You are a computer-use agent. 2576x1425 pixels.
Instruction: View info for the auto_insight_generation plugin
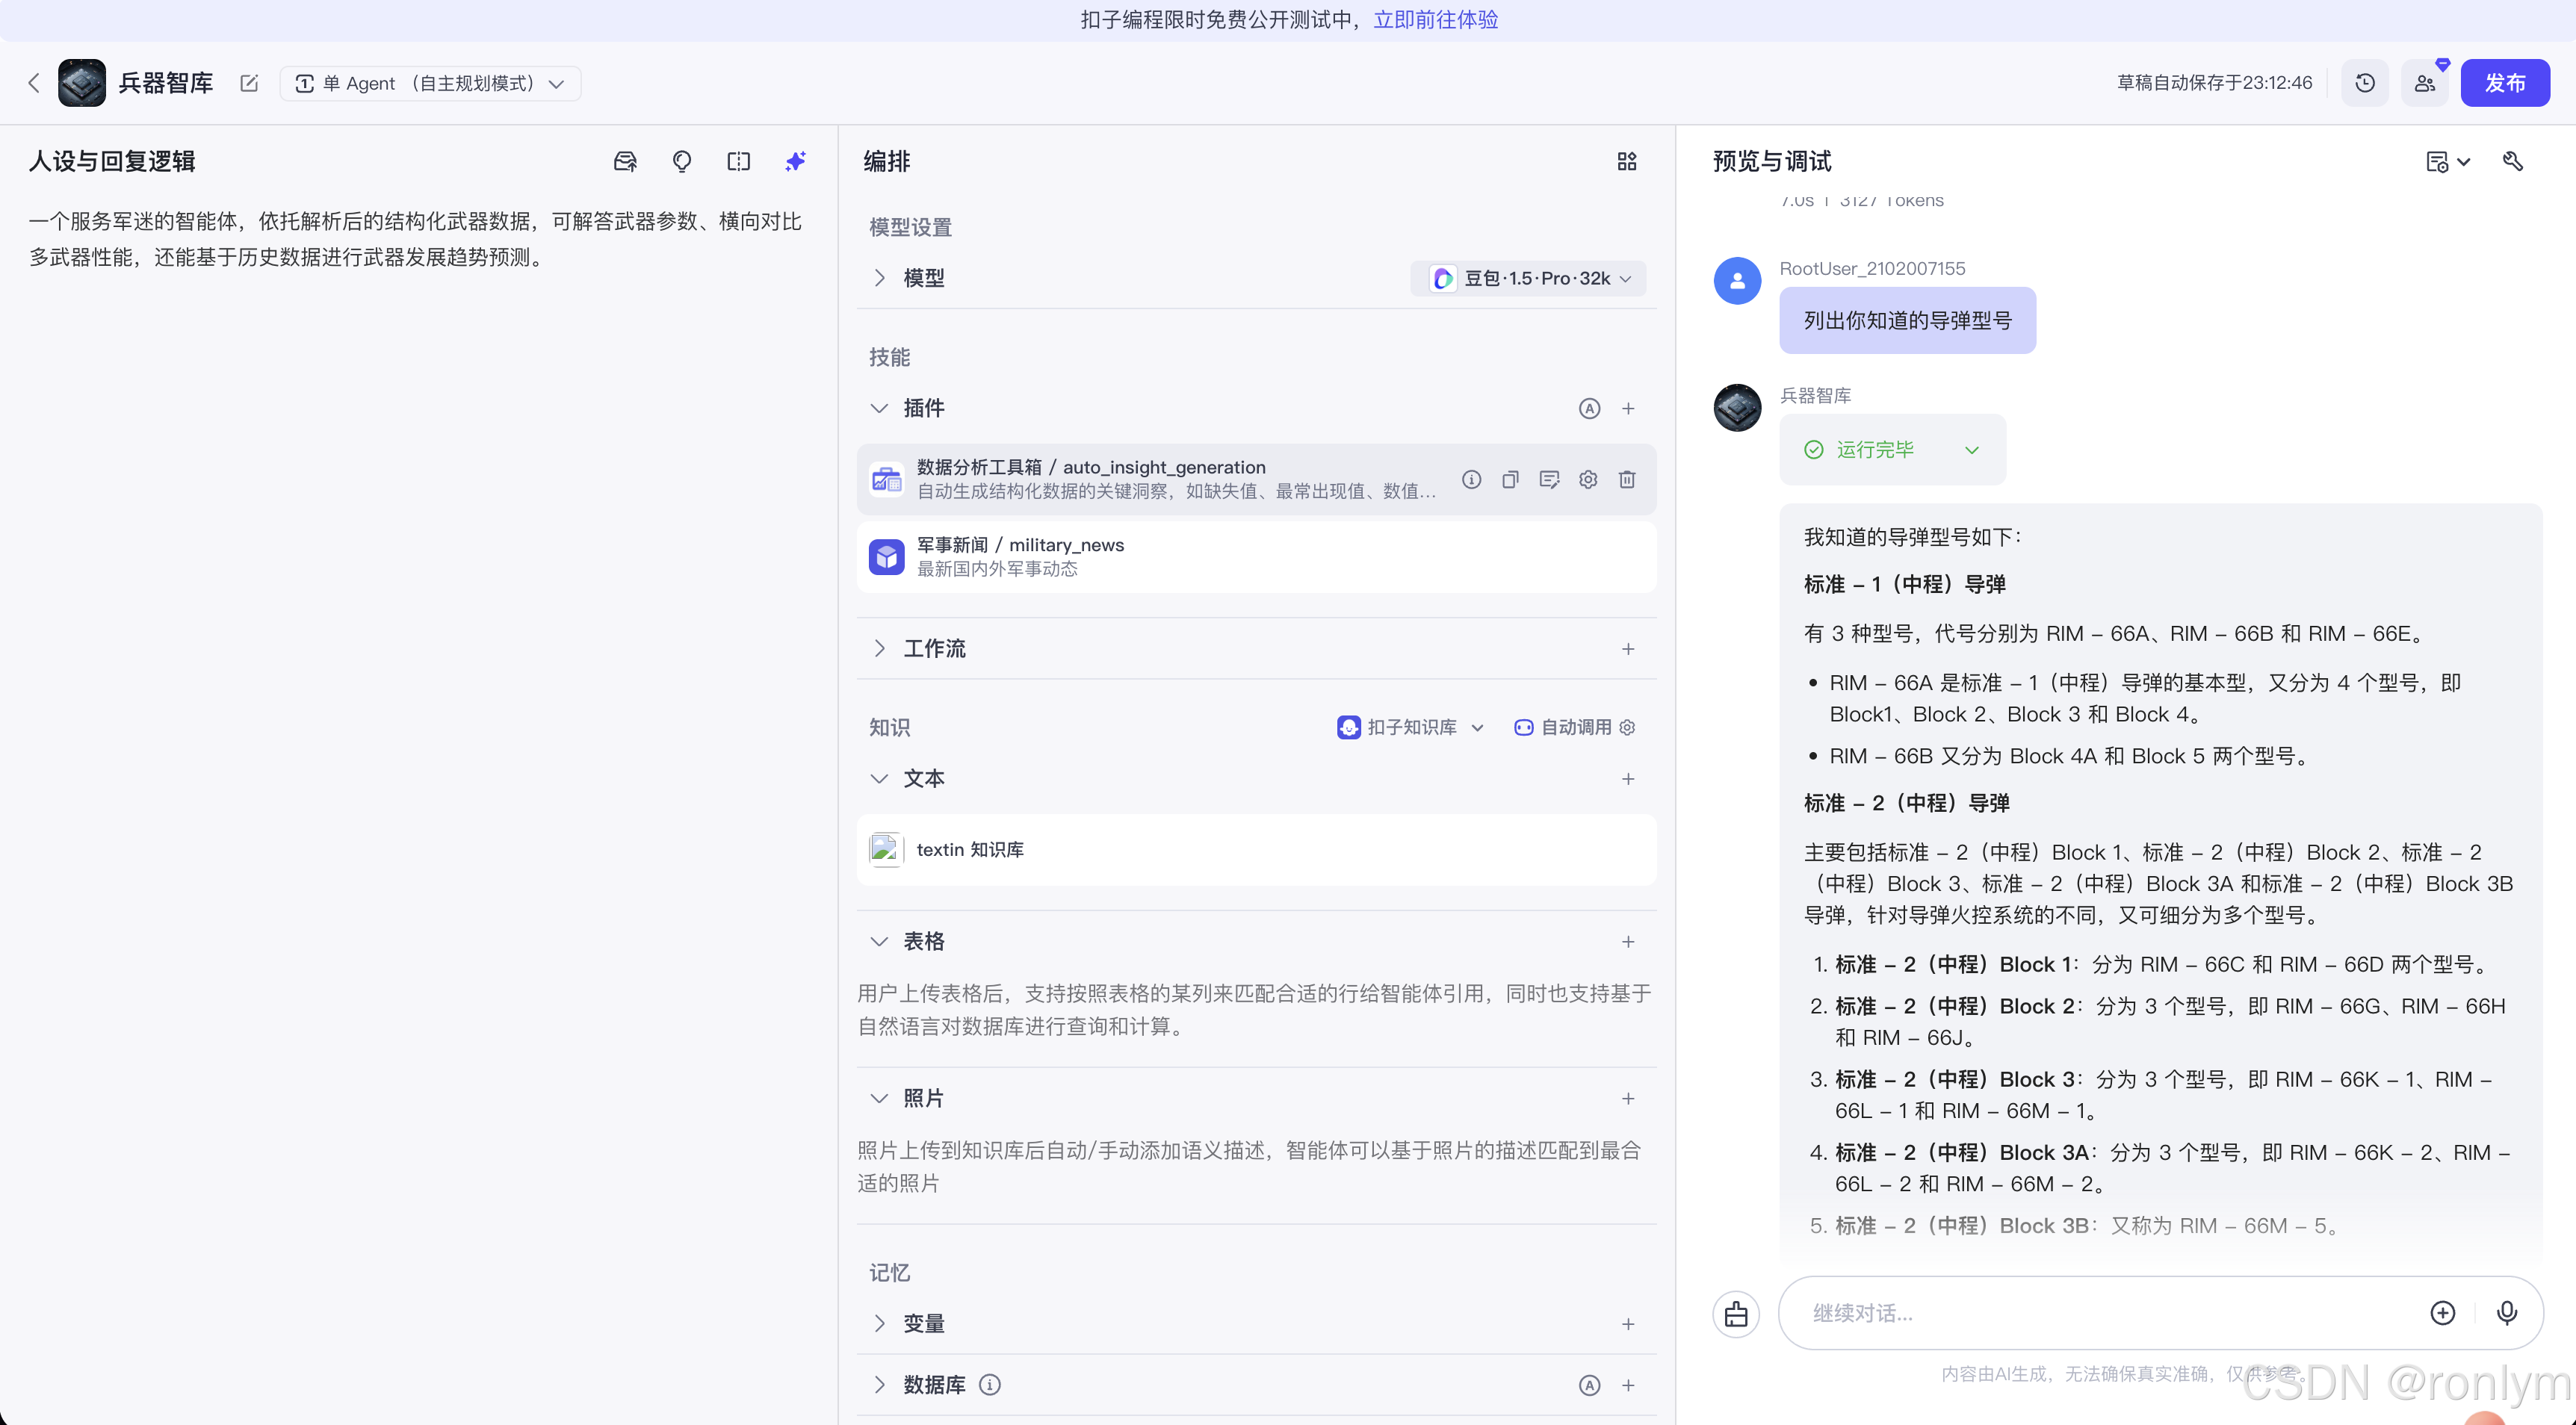pos(1471,479)
